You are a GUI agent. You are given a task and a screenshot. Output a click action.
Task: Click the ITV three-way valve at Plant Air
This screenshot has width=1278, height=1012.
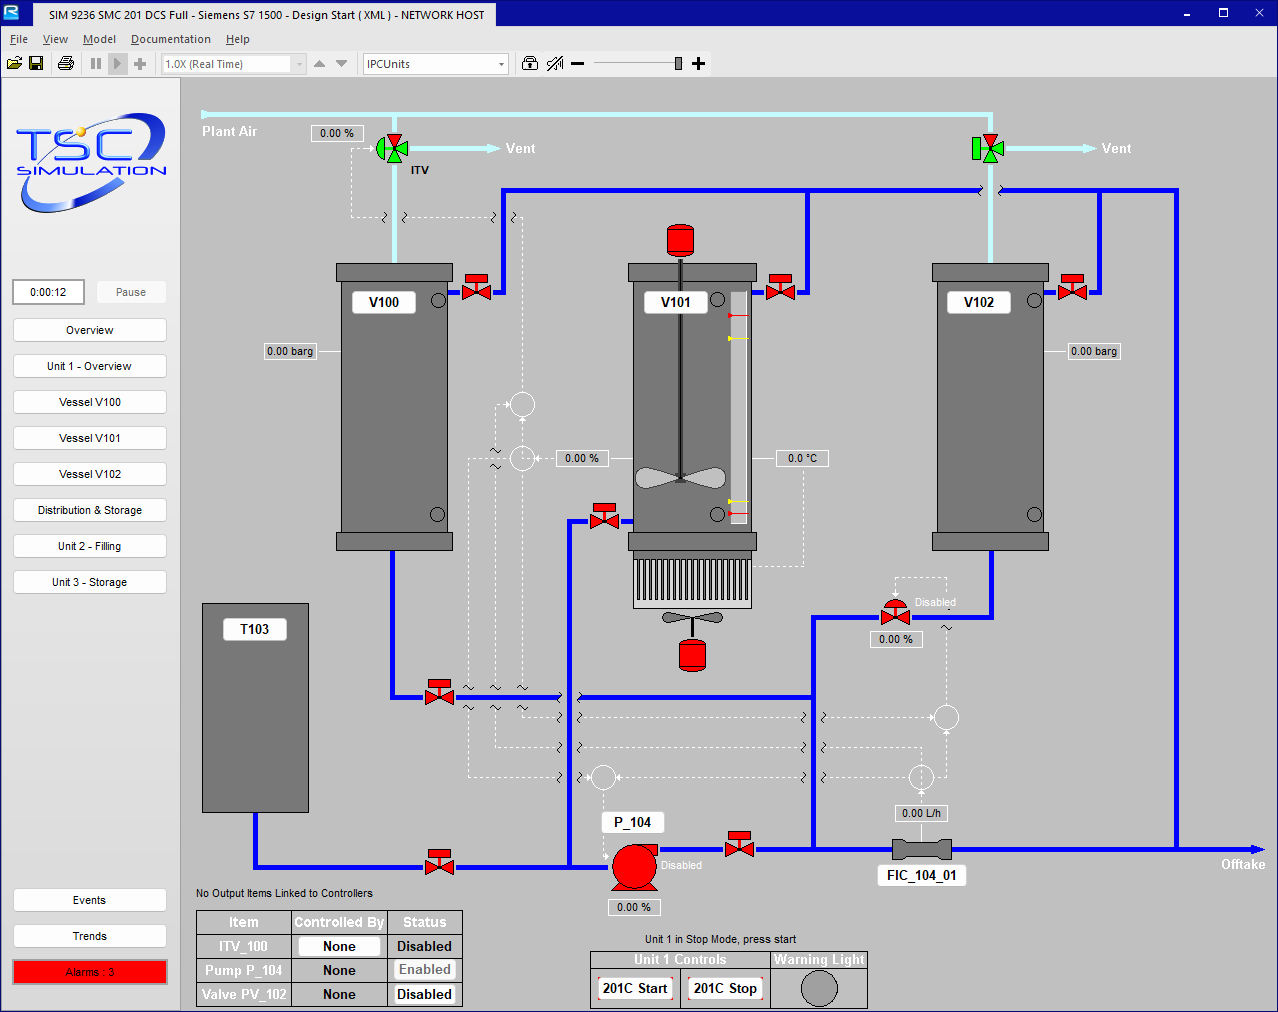tap(393, 148)
